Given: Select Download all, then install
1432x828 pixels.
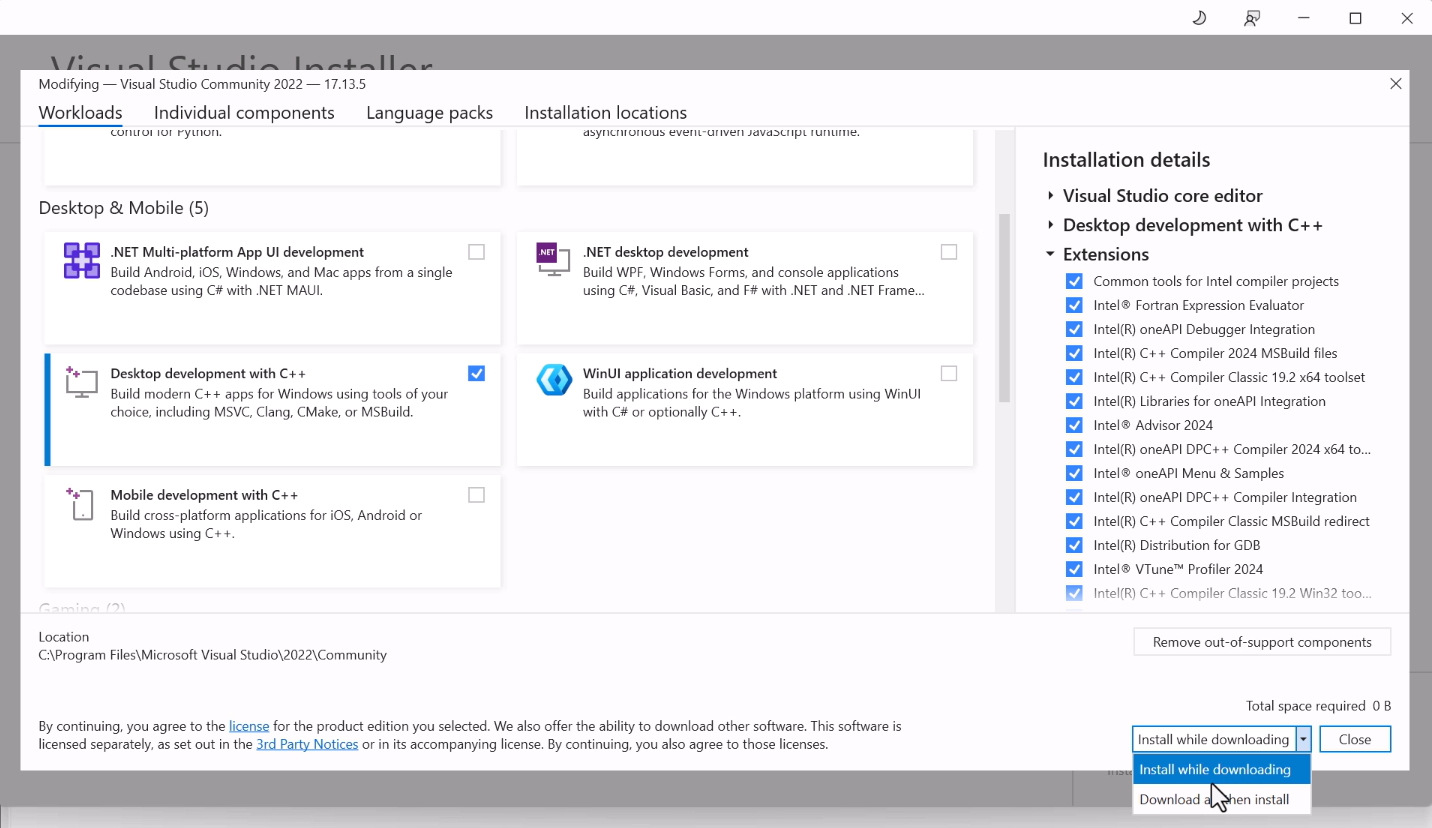Looking at the screenshot, I should tap(1215, 799).
